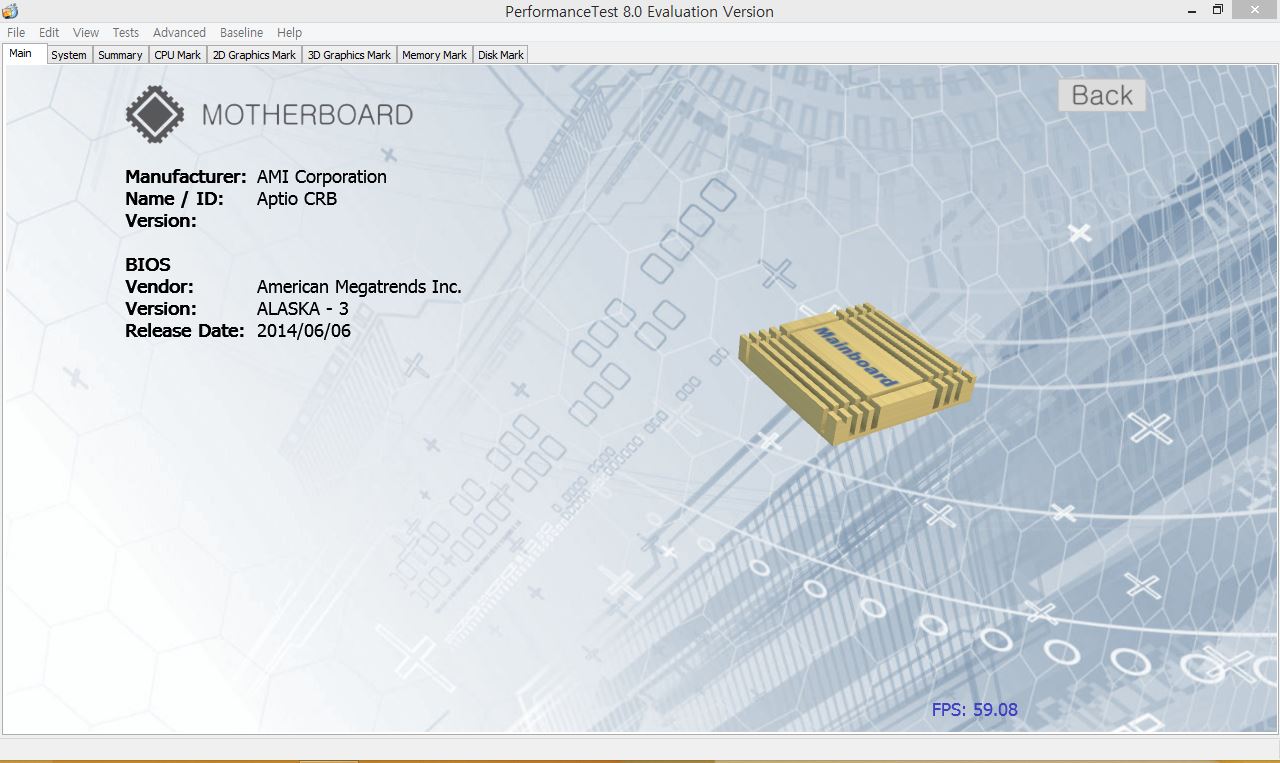
Task: Open the View menu
Action: point(86,32)
